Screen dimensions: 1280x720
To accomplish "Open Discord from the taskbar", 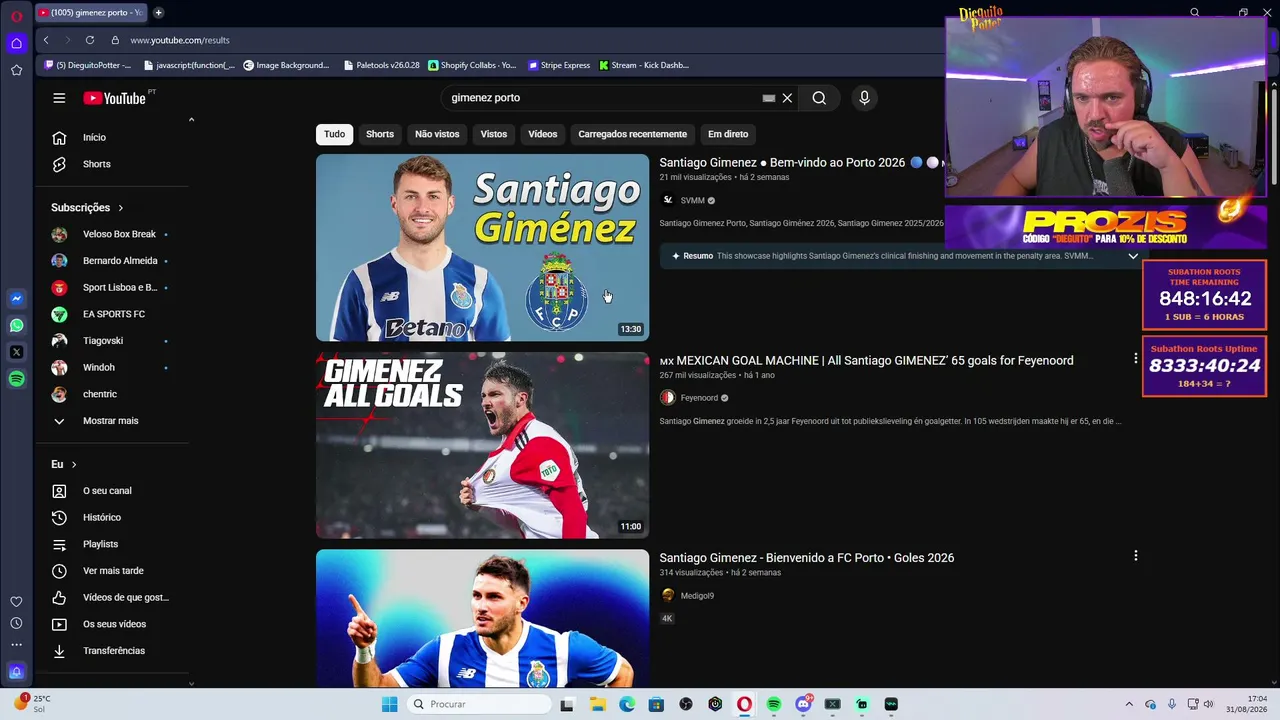I will [x=803, y=704].
